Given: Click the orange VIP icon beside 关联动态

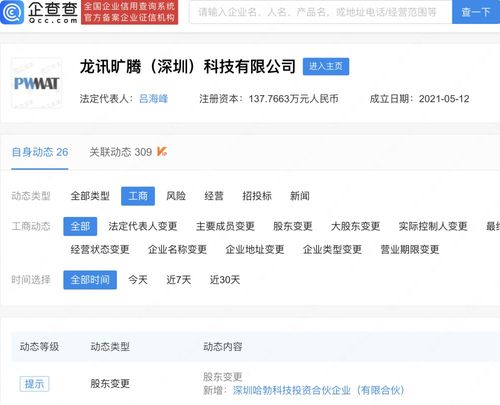Looking at the screenshot, I should (162, 152).
